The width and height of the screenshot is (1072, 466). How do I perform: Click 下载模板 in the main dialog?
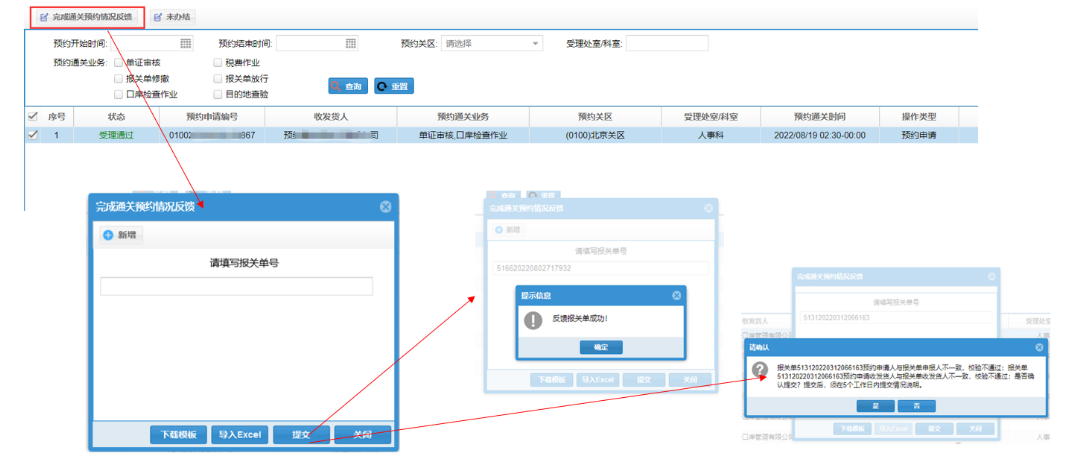click(x=178, y=435)
